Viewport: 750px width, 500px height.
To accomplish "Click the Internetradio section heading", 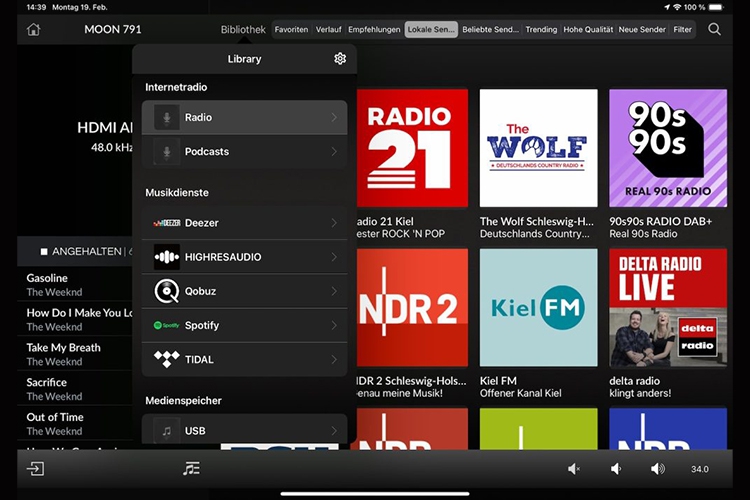I will (176, 87).
